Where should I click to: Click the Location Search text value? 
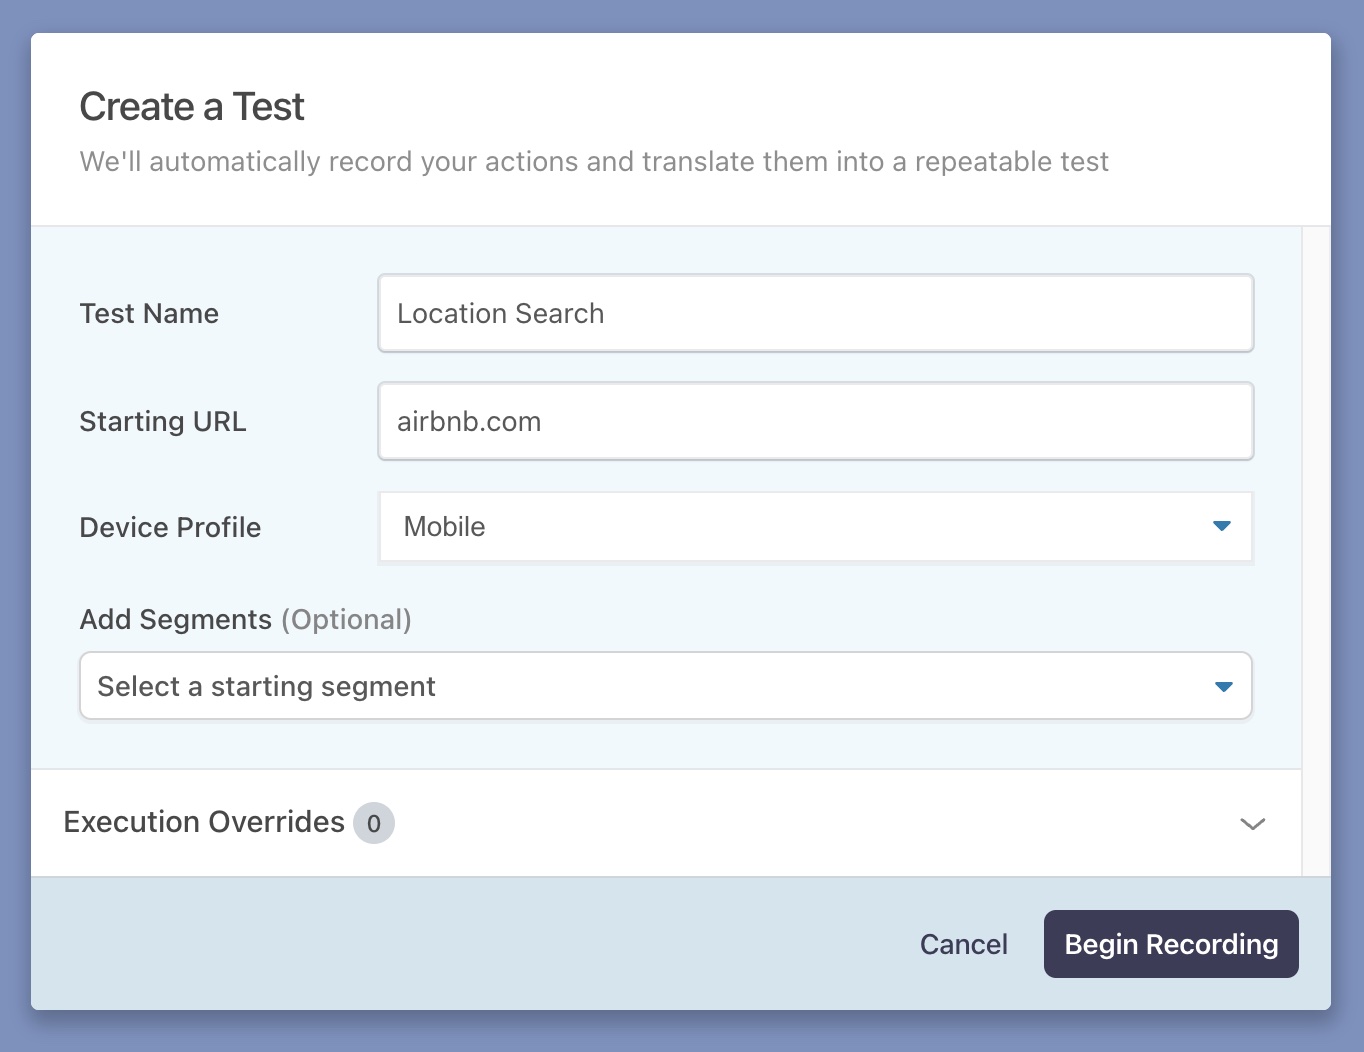click(x=501, y=313)
